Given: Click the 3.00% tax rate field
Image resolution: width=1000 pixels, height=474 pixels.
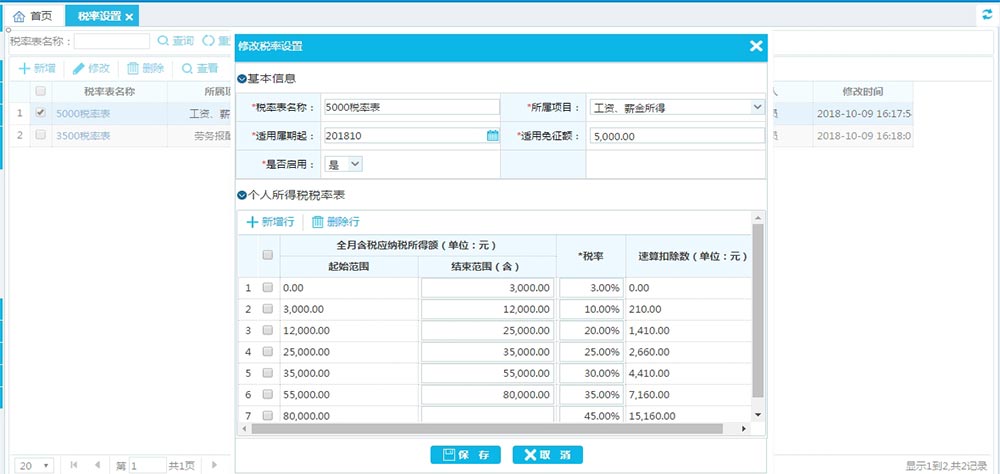Looking at the screenshot, I should 591,288.
